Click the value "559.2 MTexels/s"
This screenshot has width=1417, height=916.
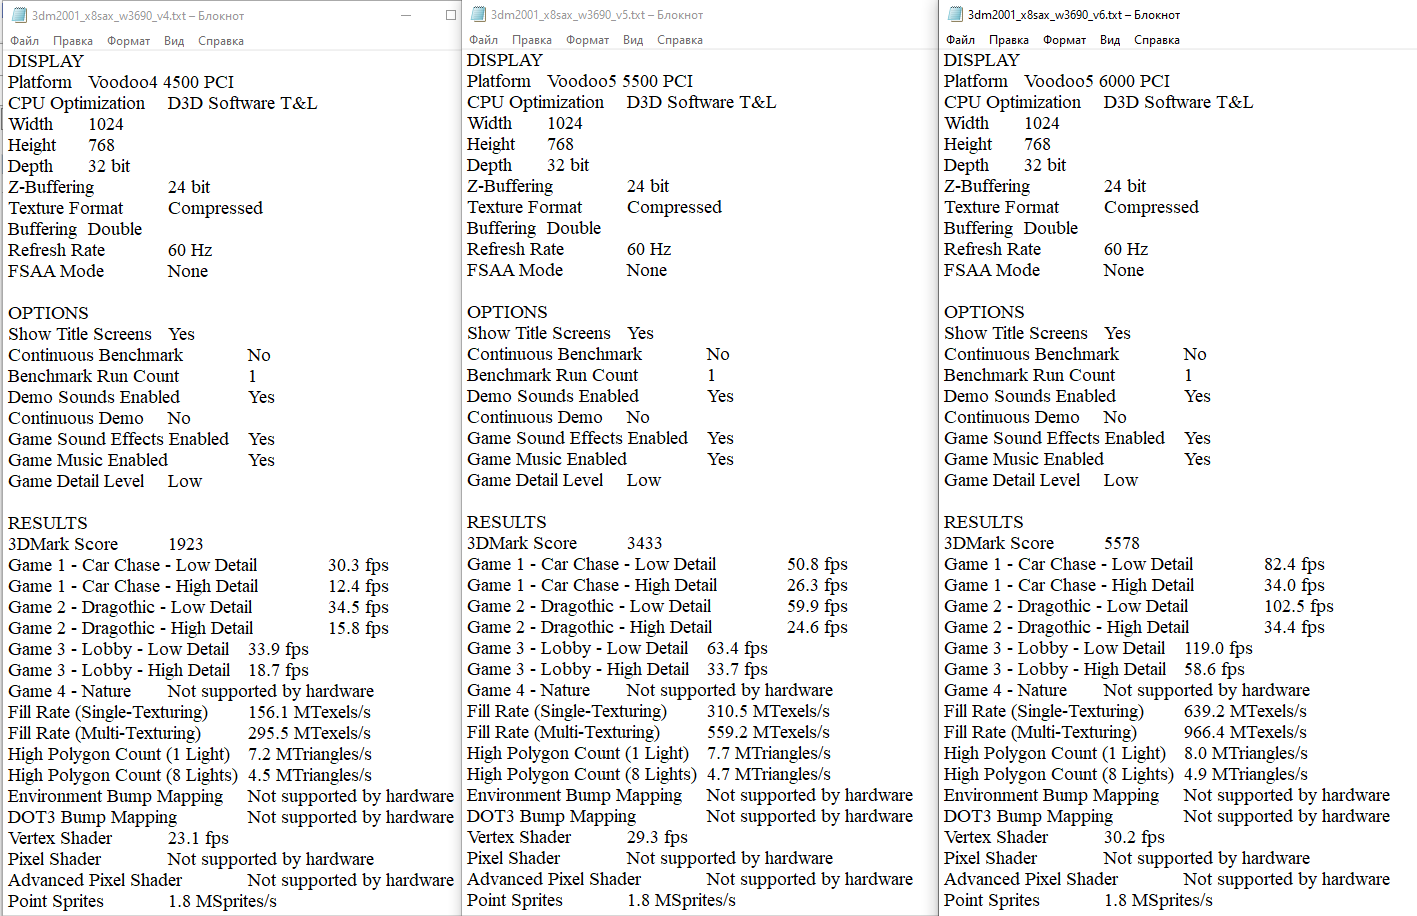pyautogui.click(x=769, y=732)
